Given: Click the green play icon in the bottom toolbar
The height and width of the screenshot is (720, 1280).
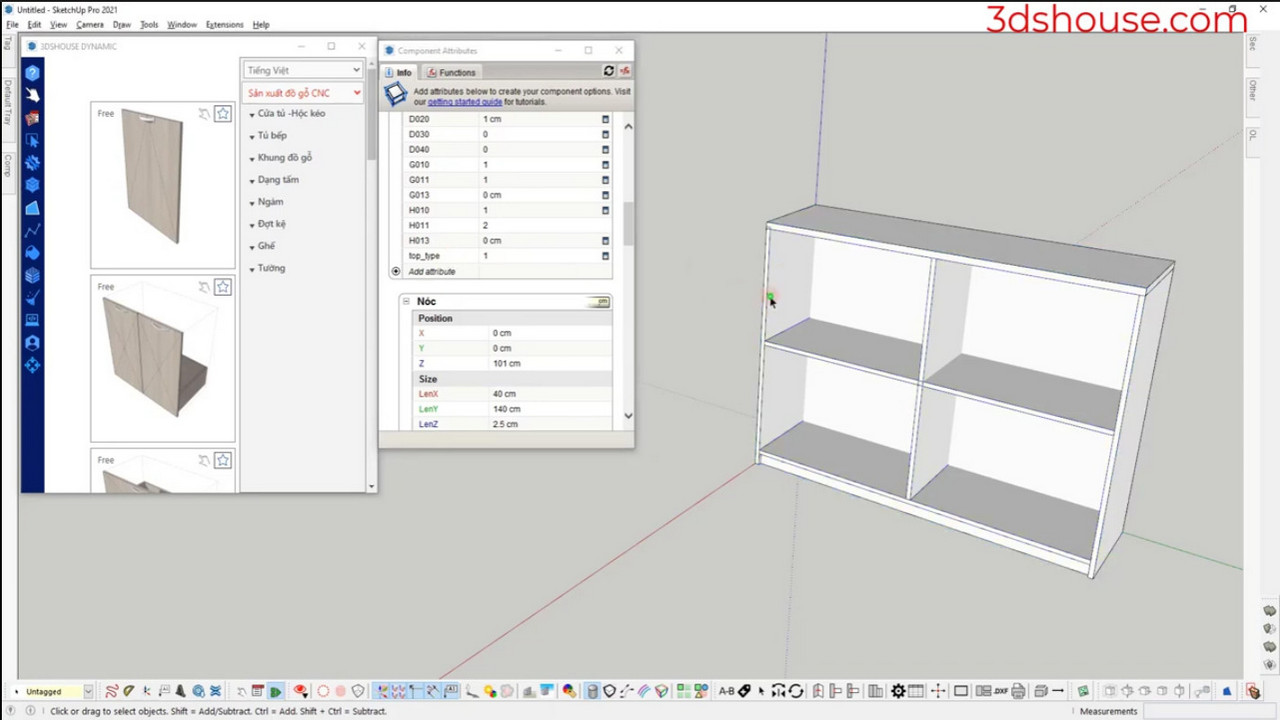Looking at the screenshot, I should pos(275,691).
